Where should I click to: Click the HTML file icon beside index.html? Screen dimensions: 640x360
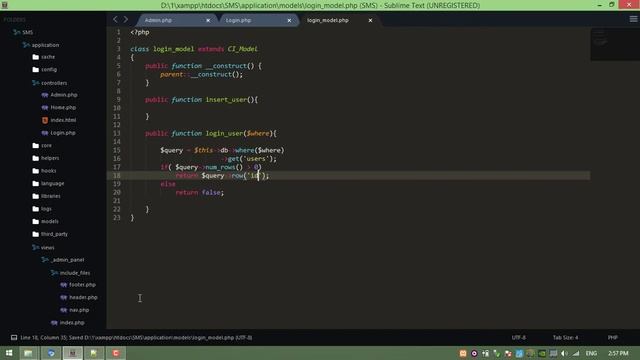pyautogui.click(x=45, y=120)
